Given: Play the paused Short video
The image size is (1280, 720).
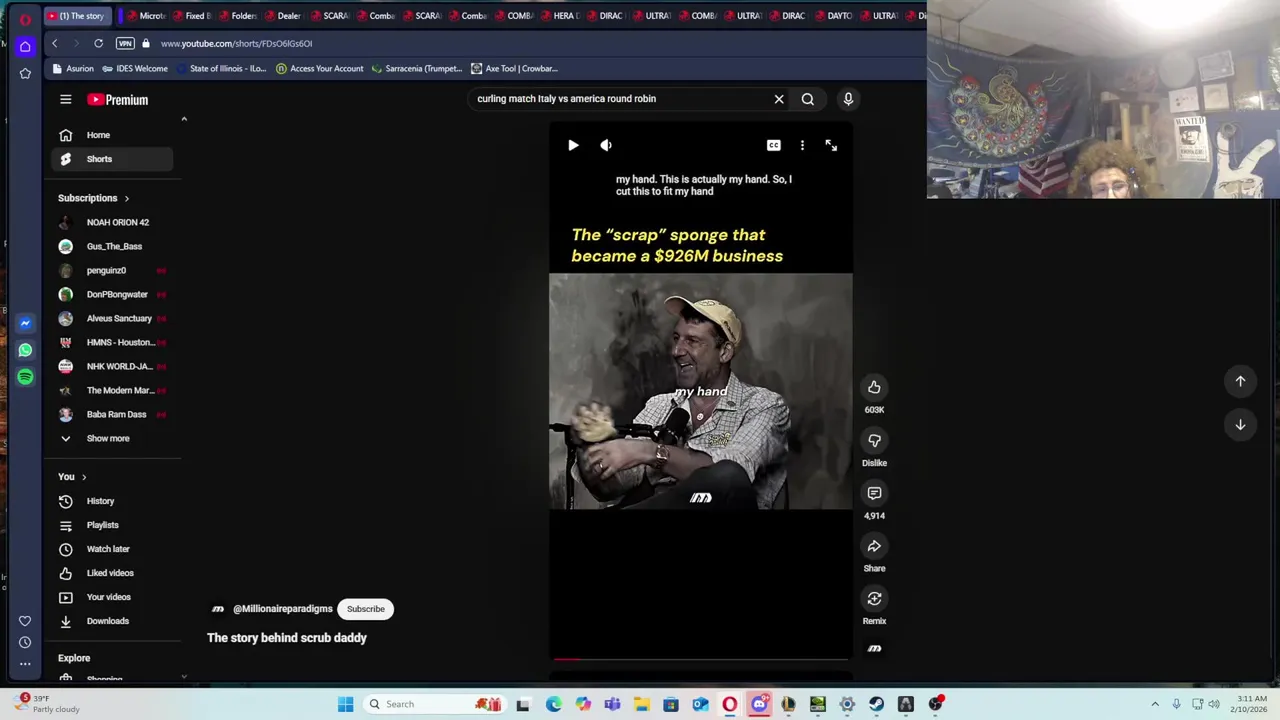Looking at the screenshot, I should (573, 145).
